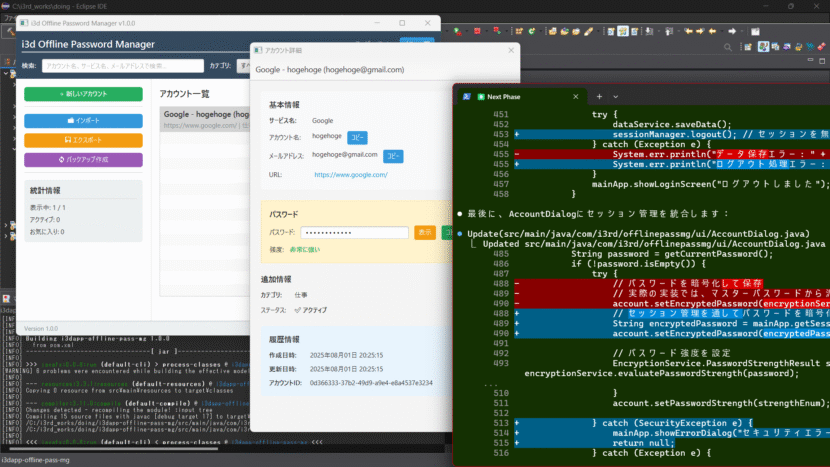The width and height of the screenshot is (830, 467).
Task: Click the magnifier search icon in Eclipse toolbar
Action: (x=728, y=47)
